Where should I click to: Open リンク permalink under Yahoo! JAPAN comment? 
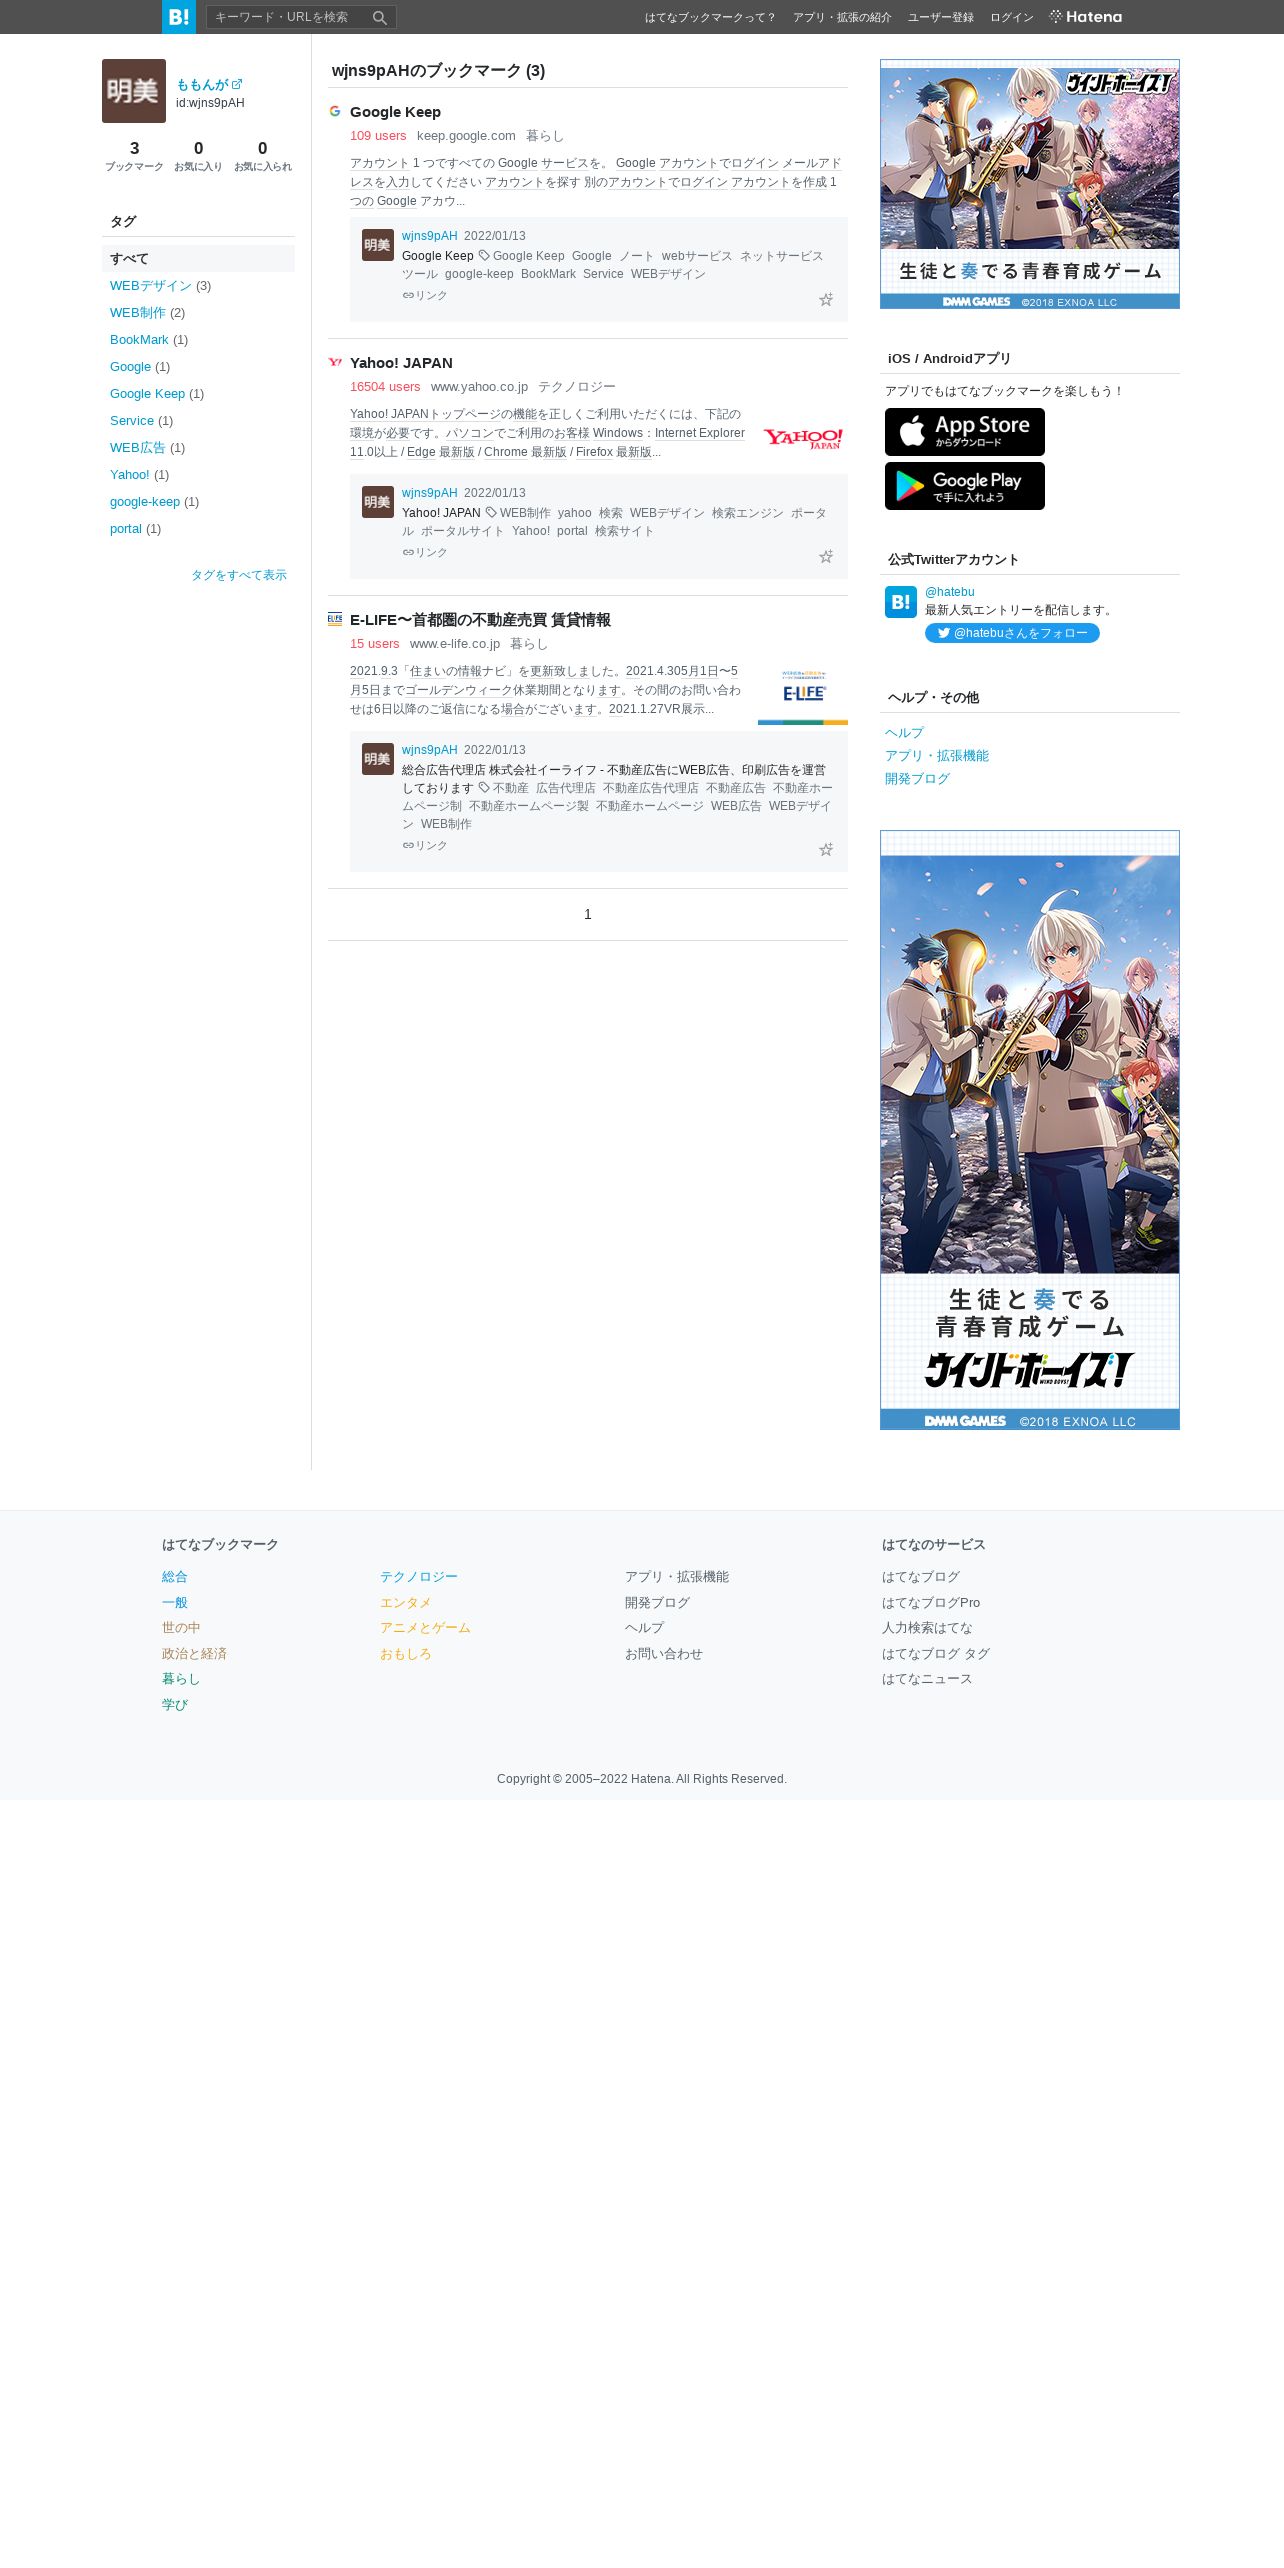425,552
